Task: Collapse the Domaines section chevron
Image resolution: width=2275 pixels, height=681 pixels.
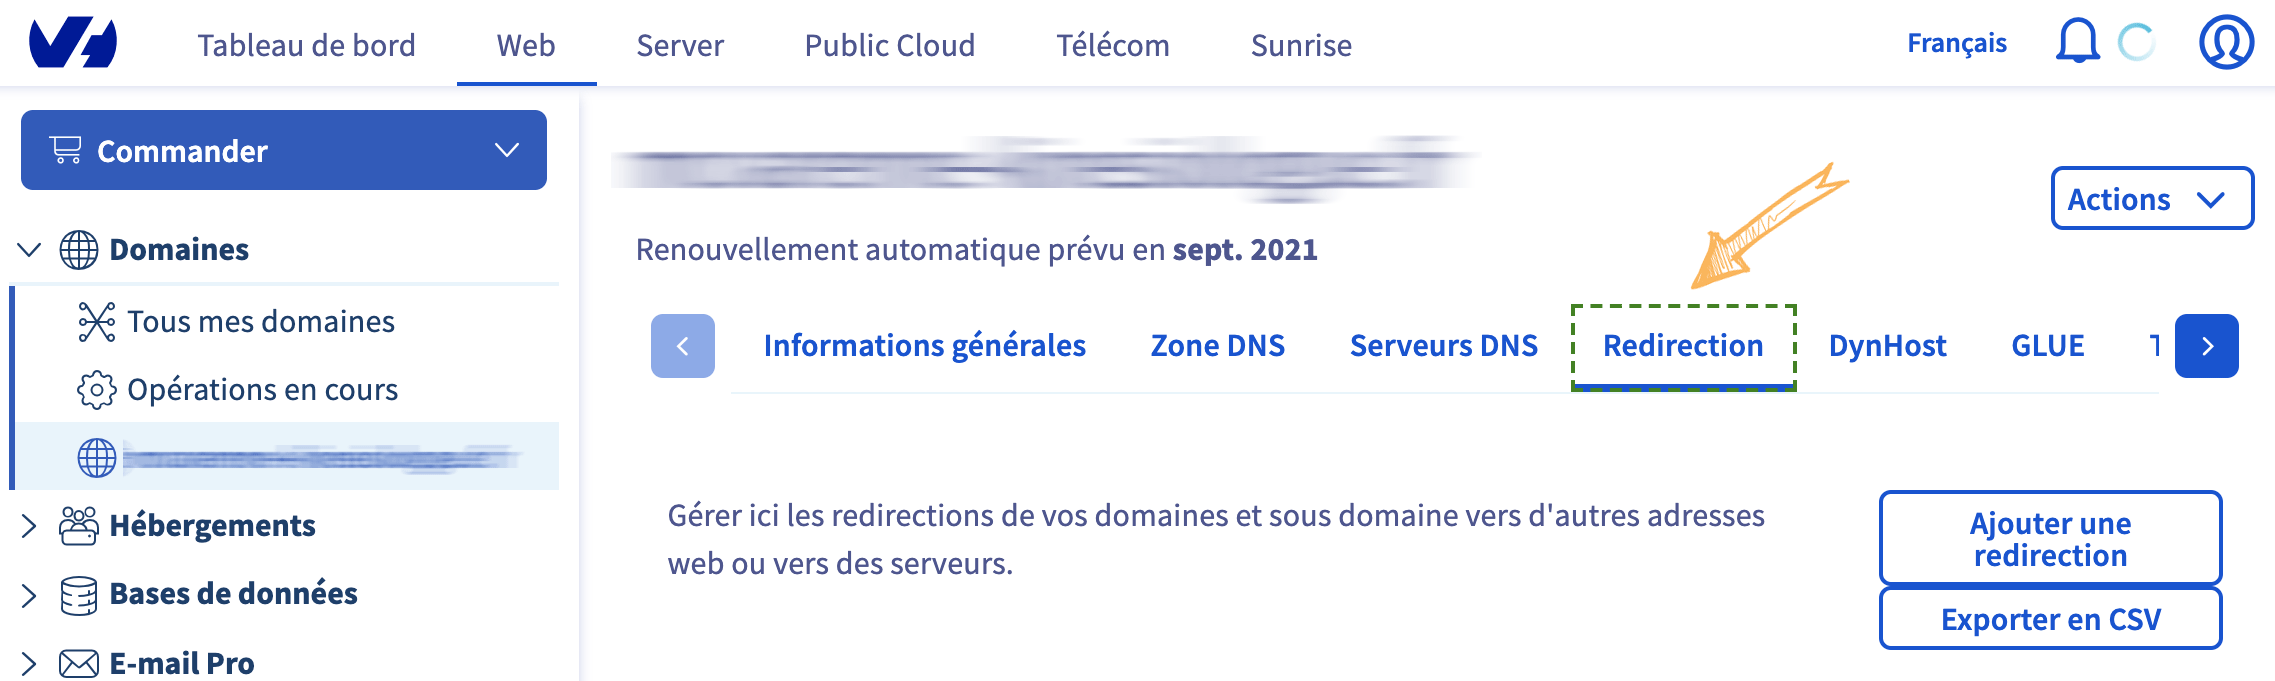Action: click(30, 250)
